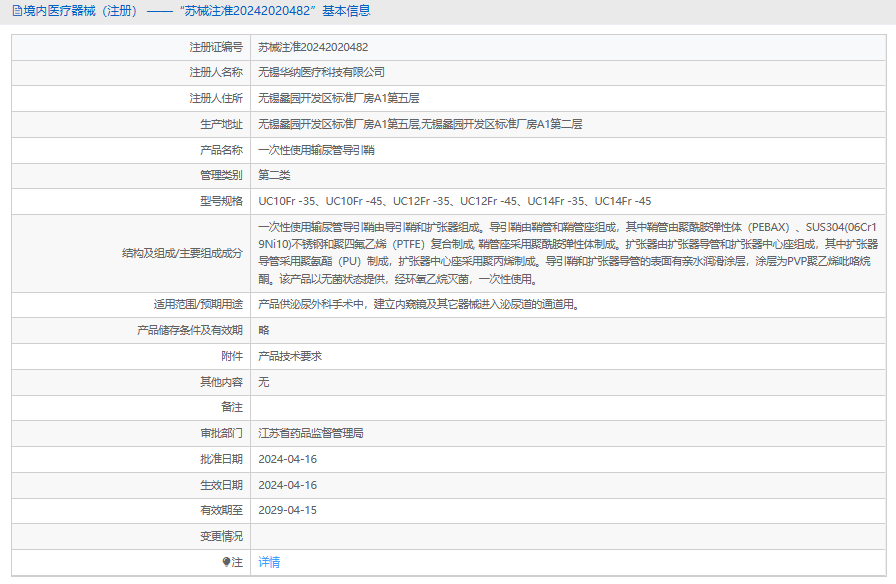Click the 结构及组成/主要组成成分 label
This screenshot has height=584, width=896.
[182, 253]
